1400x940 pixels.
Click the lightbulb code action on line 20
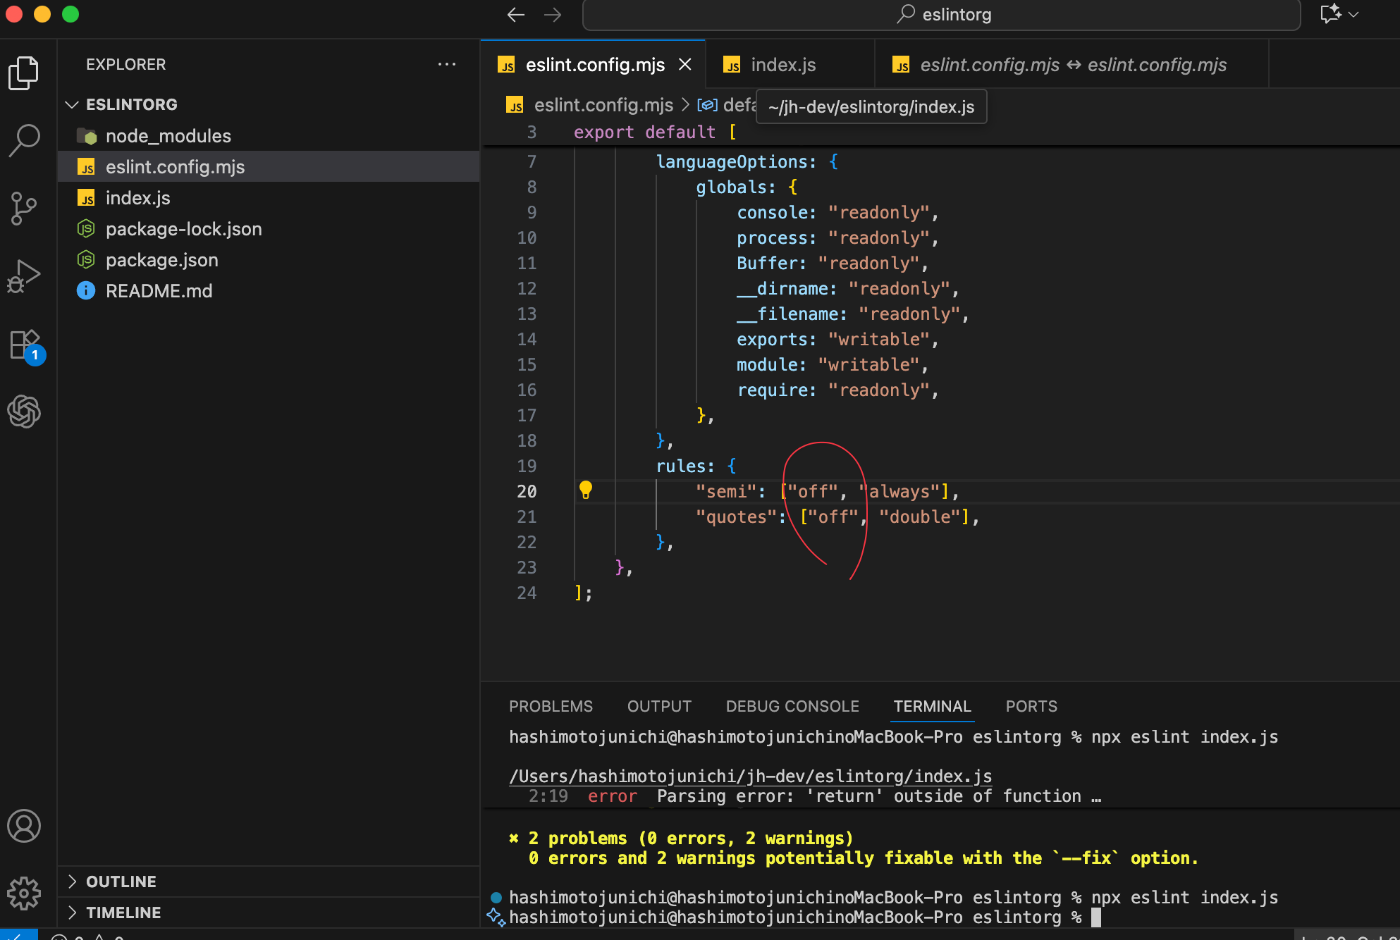(586, 490)
